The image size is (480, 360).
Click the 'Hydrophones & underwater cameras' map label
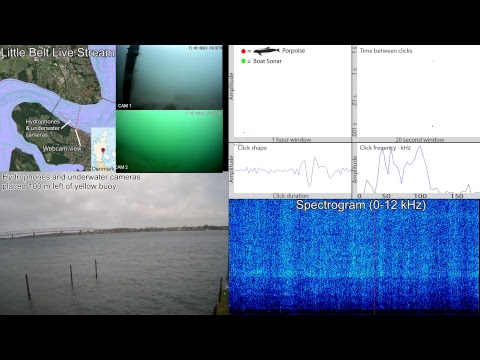(x=43, y=128)
